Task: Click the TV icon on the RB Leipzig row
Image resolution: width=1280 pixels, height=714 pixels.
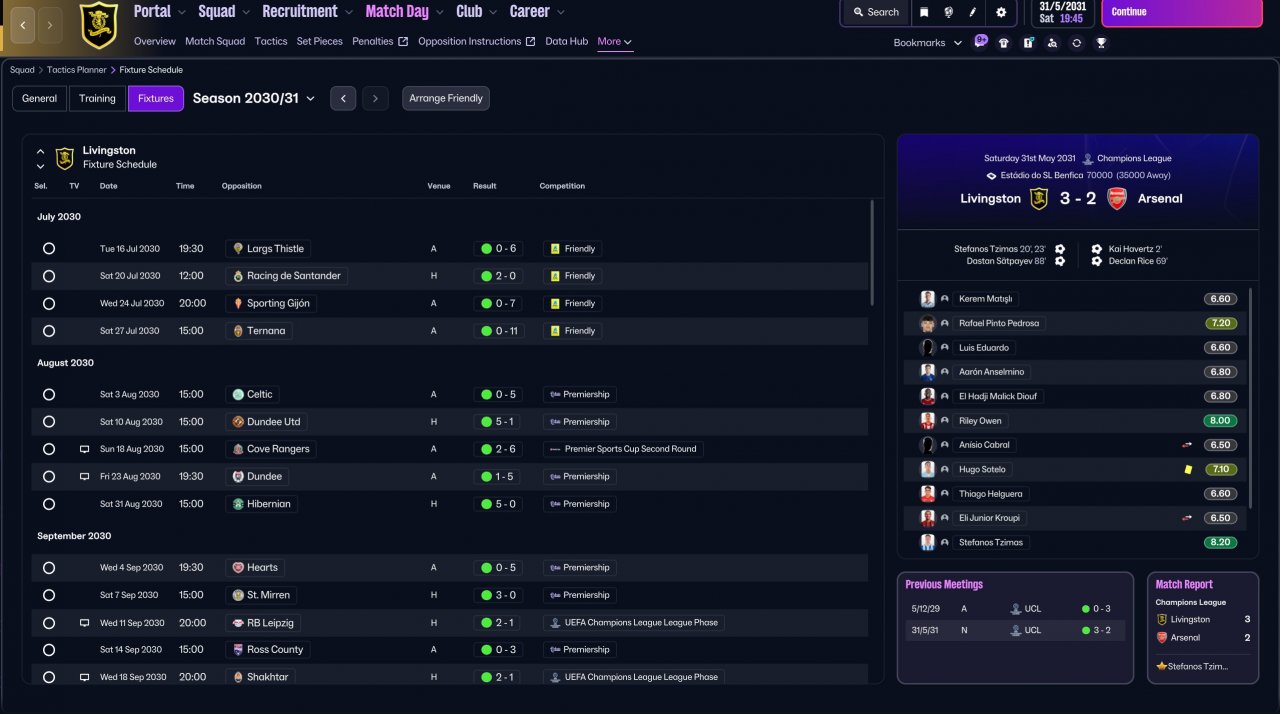Action: pos(85,623)
